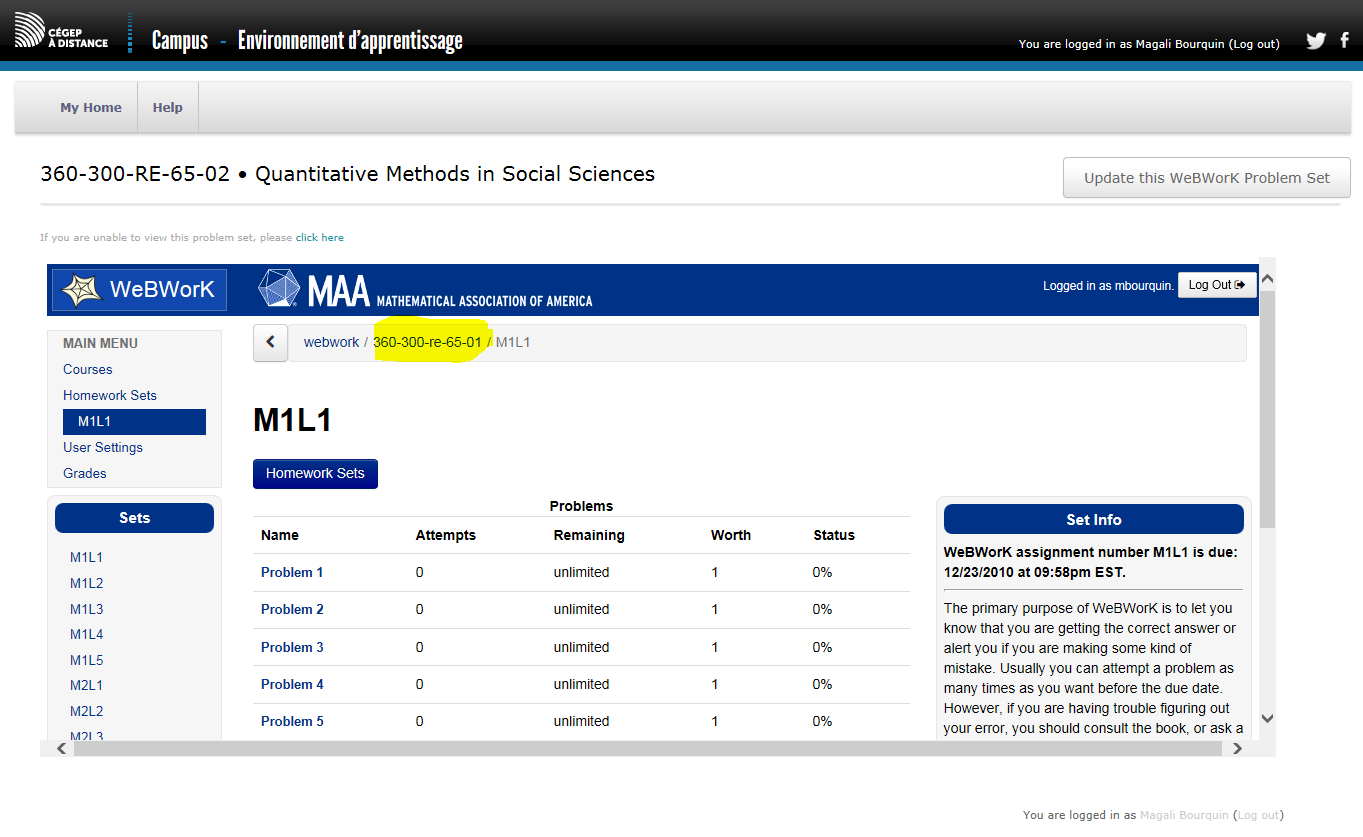Screen dimensions: 1363x837
Task: Select M1L4 in the Sets list
Action: (86, 634)
